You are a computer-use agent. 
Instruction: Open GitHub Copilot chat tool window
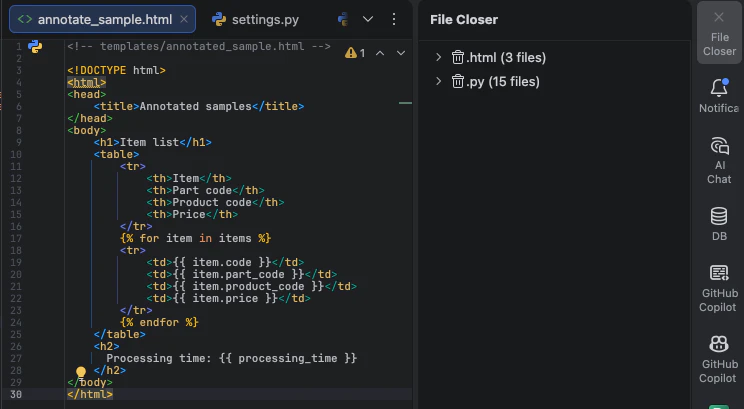tap(719, 288)
